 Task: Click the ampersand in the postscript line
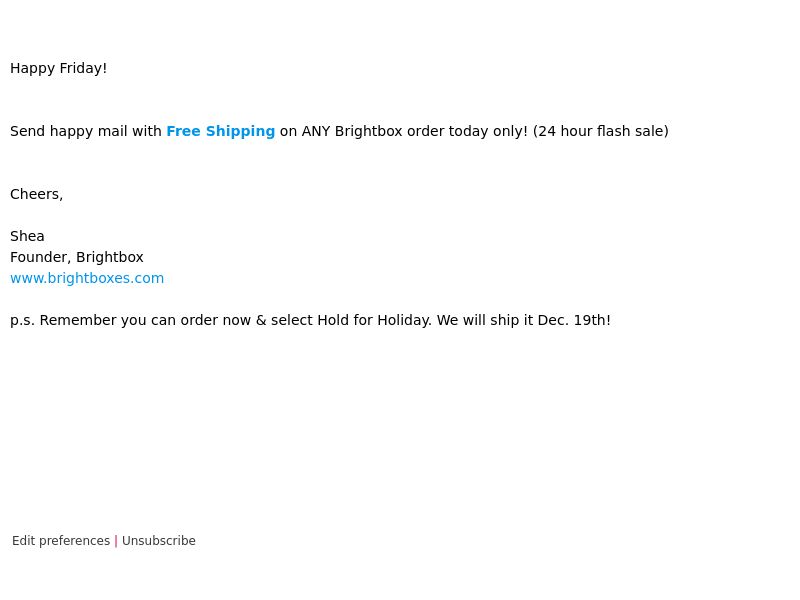coord(261,320)
